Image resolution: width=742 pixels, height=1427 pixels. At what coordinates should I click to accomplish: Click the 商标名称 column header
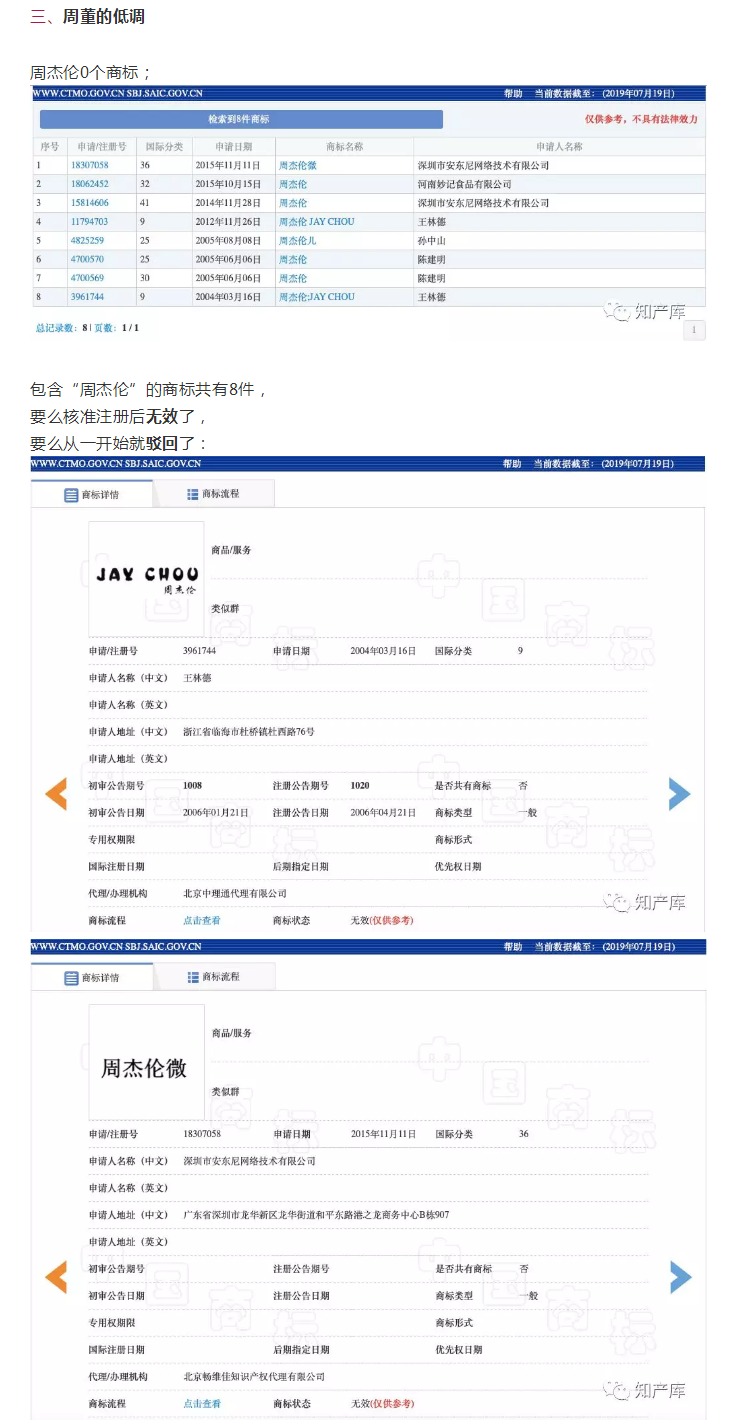click(345, 146)
